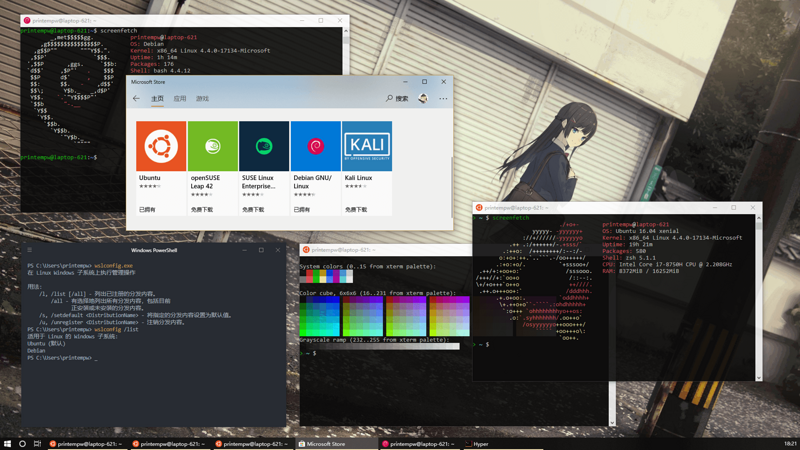Screen dimensions: 800x450
Task: Click the SUSE Linux Enterprise name text
Action: click(259, 182)
